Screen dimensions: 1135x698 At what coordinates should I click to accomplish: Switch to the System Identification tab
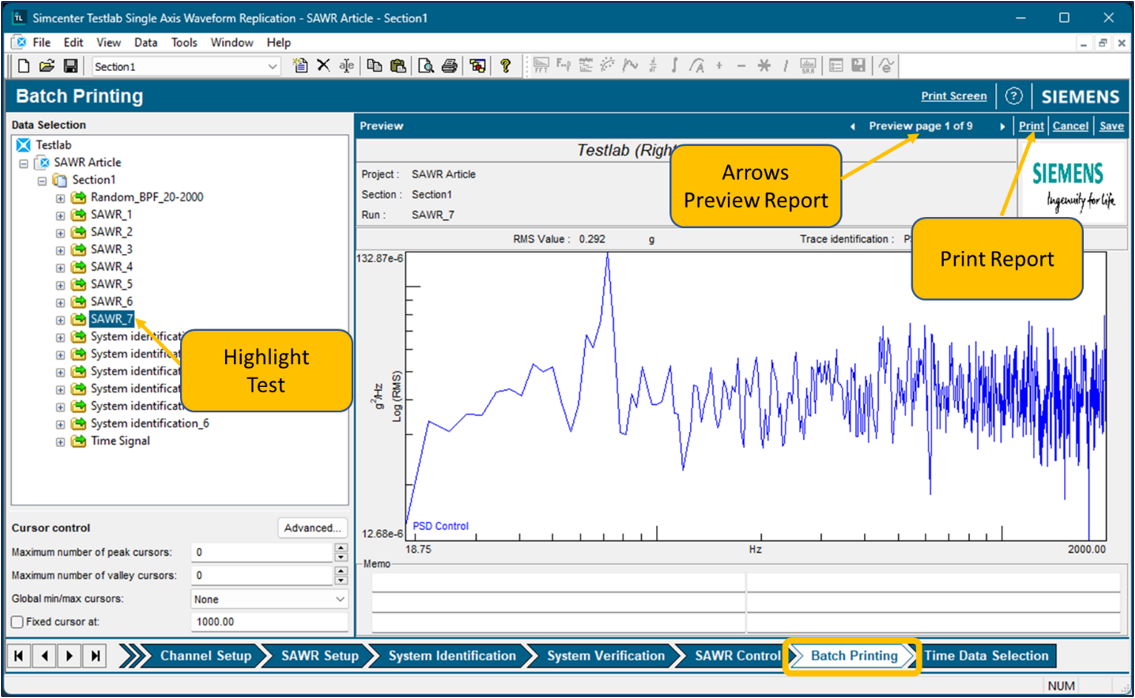click(x=452, y=656)
